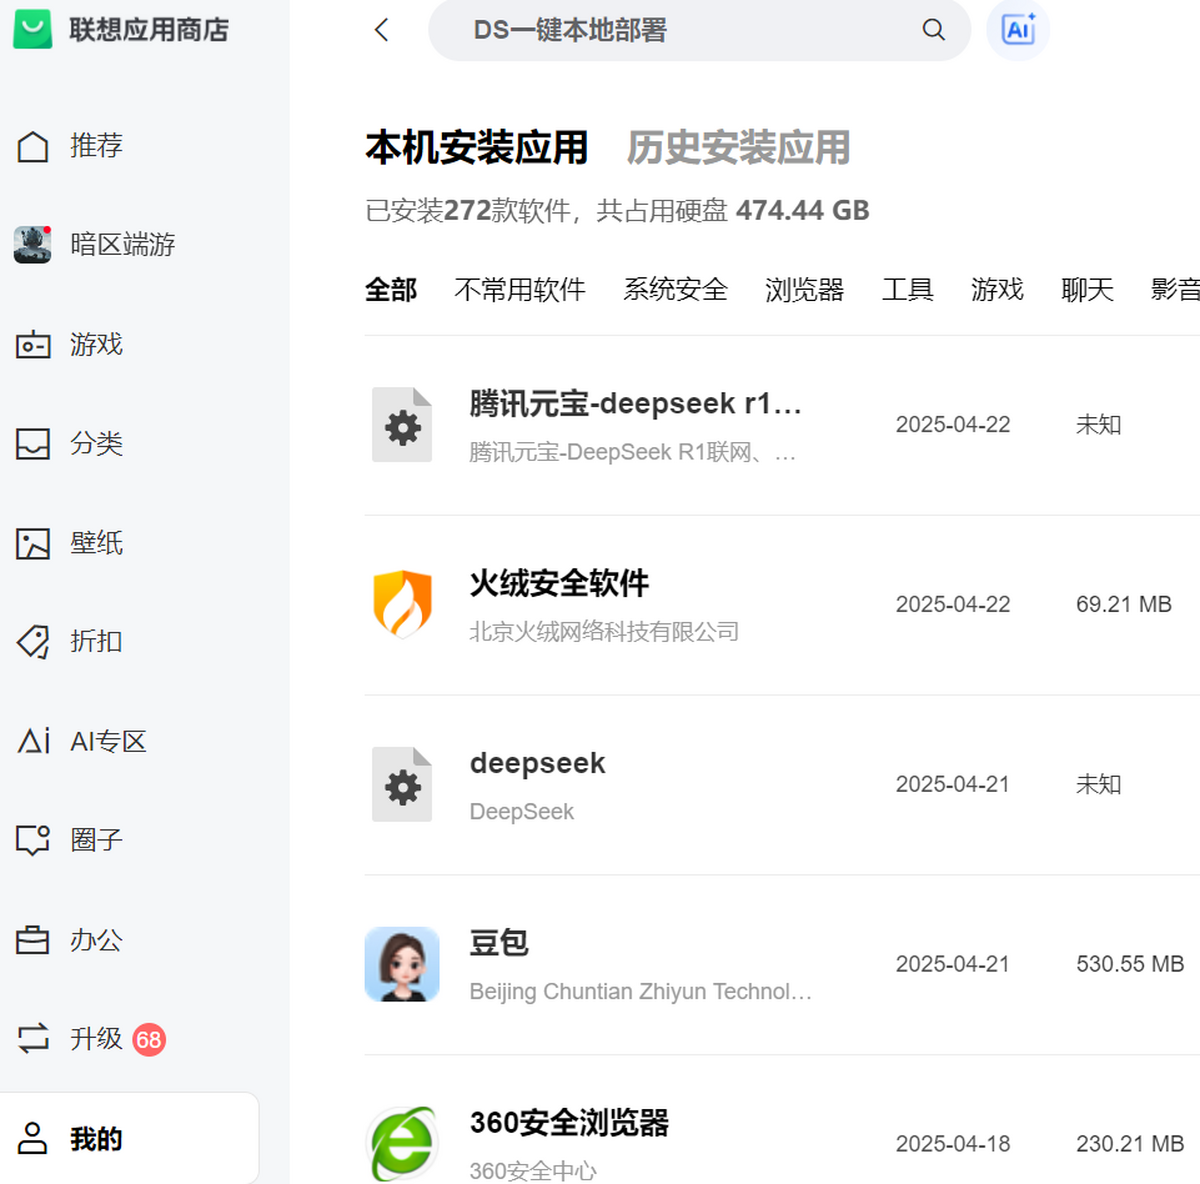
Task: Click app name 火绒安全软件
Action: tap(559, 583)
